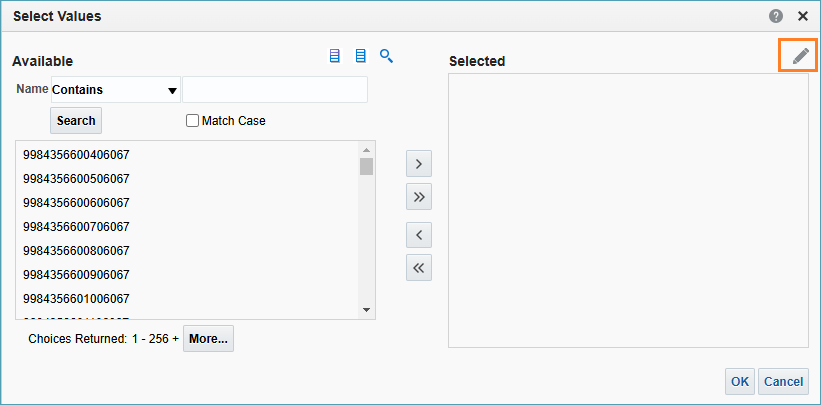
Task: Enable the Match Case checkbox
Action: [193, 121]
